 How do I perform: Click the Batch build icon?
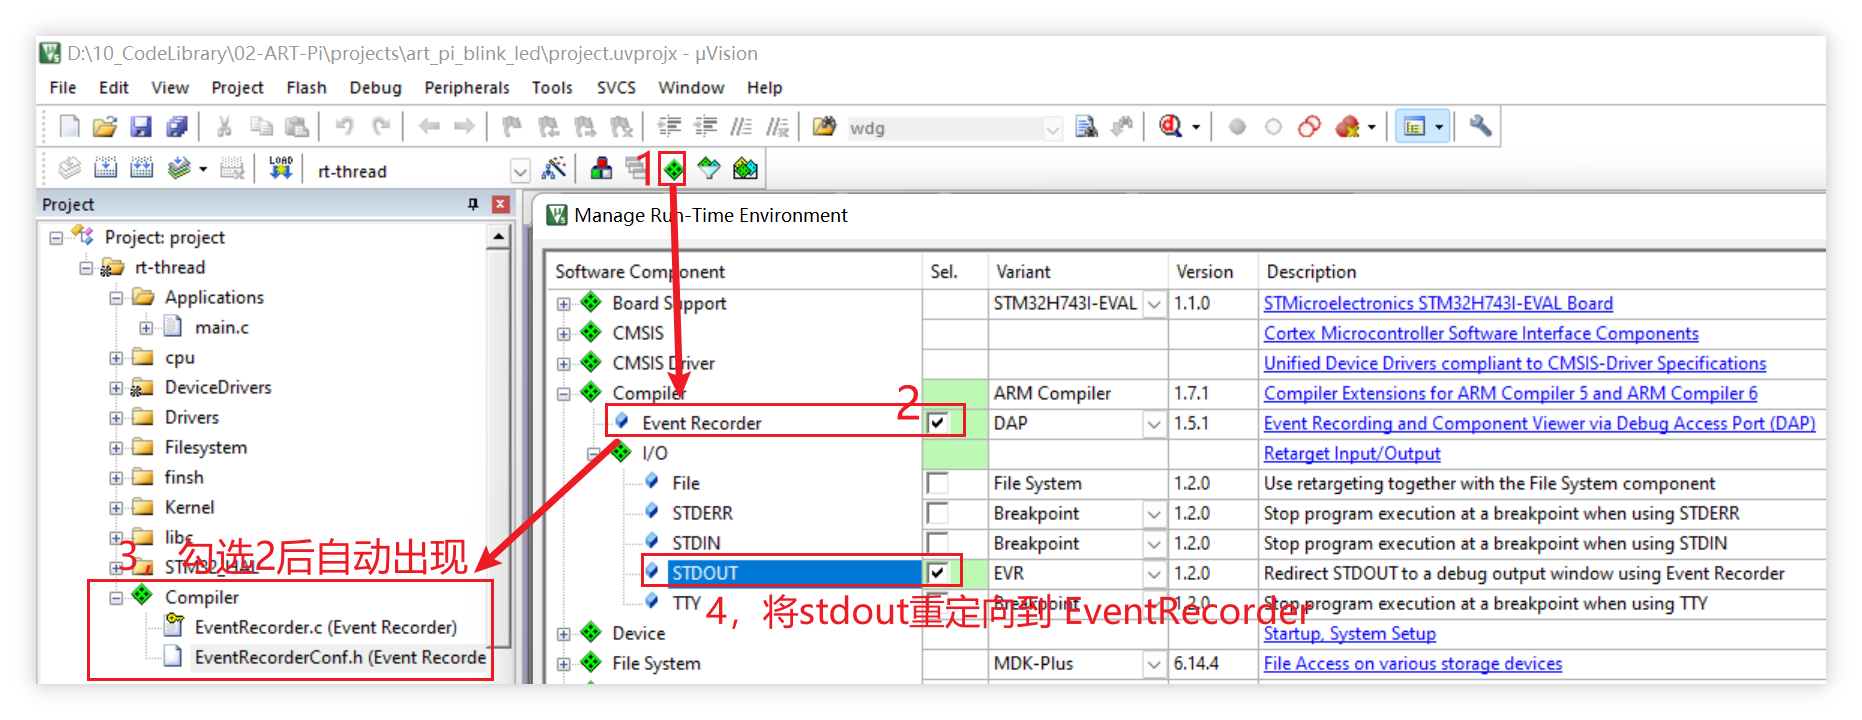(179, 168)
